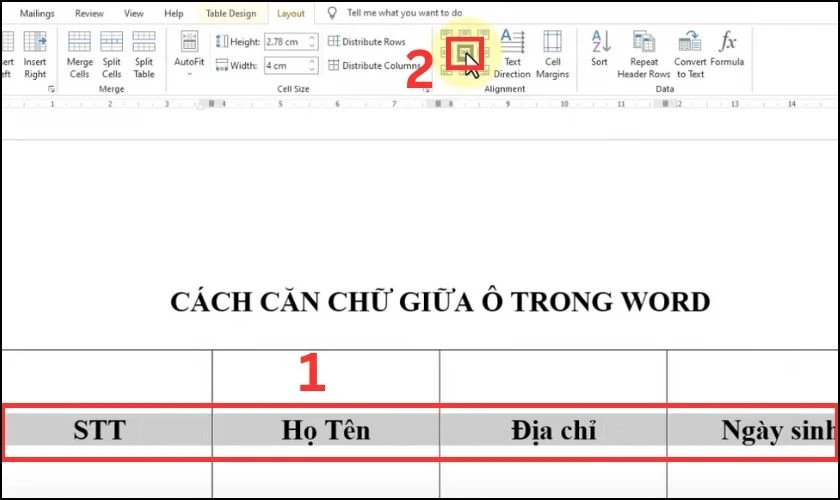
Task: Click the Merge Cells icon
Action: 79,41
